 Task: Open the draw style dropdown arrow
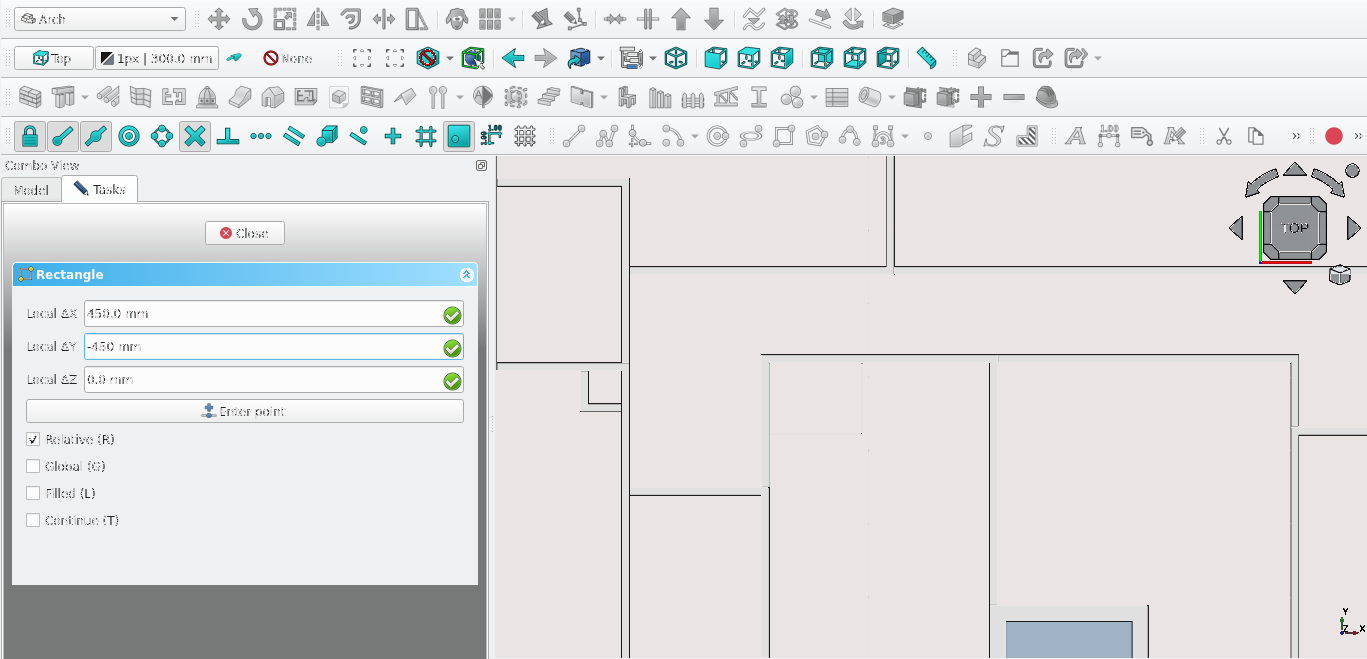tap(449, 58)
